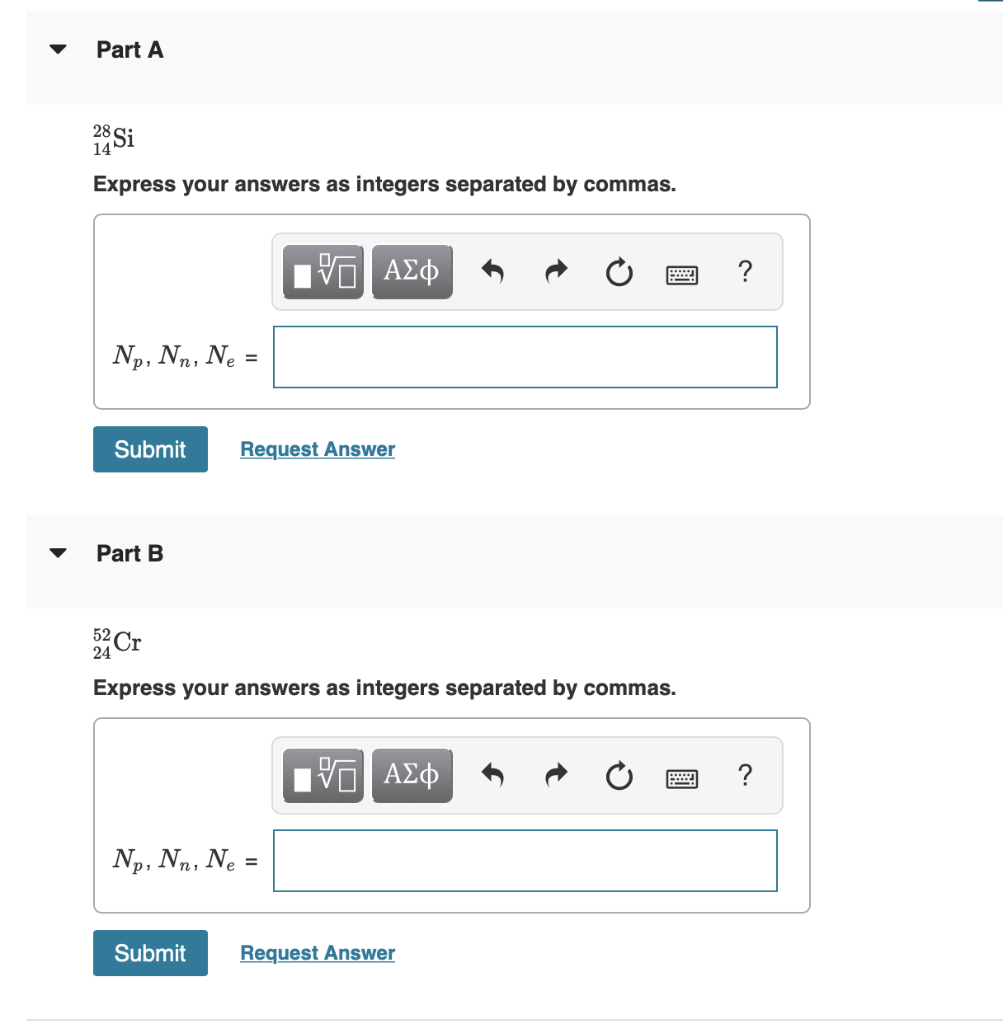The height and width of the screenshot is (1024, 1003).
Task: Submit the answer for Part A
Action: 150,449
